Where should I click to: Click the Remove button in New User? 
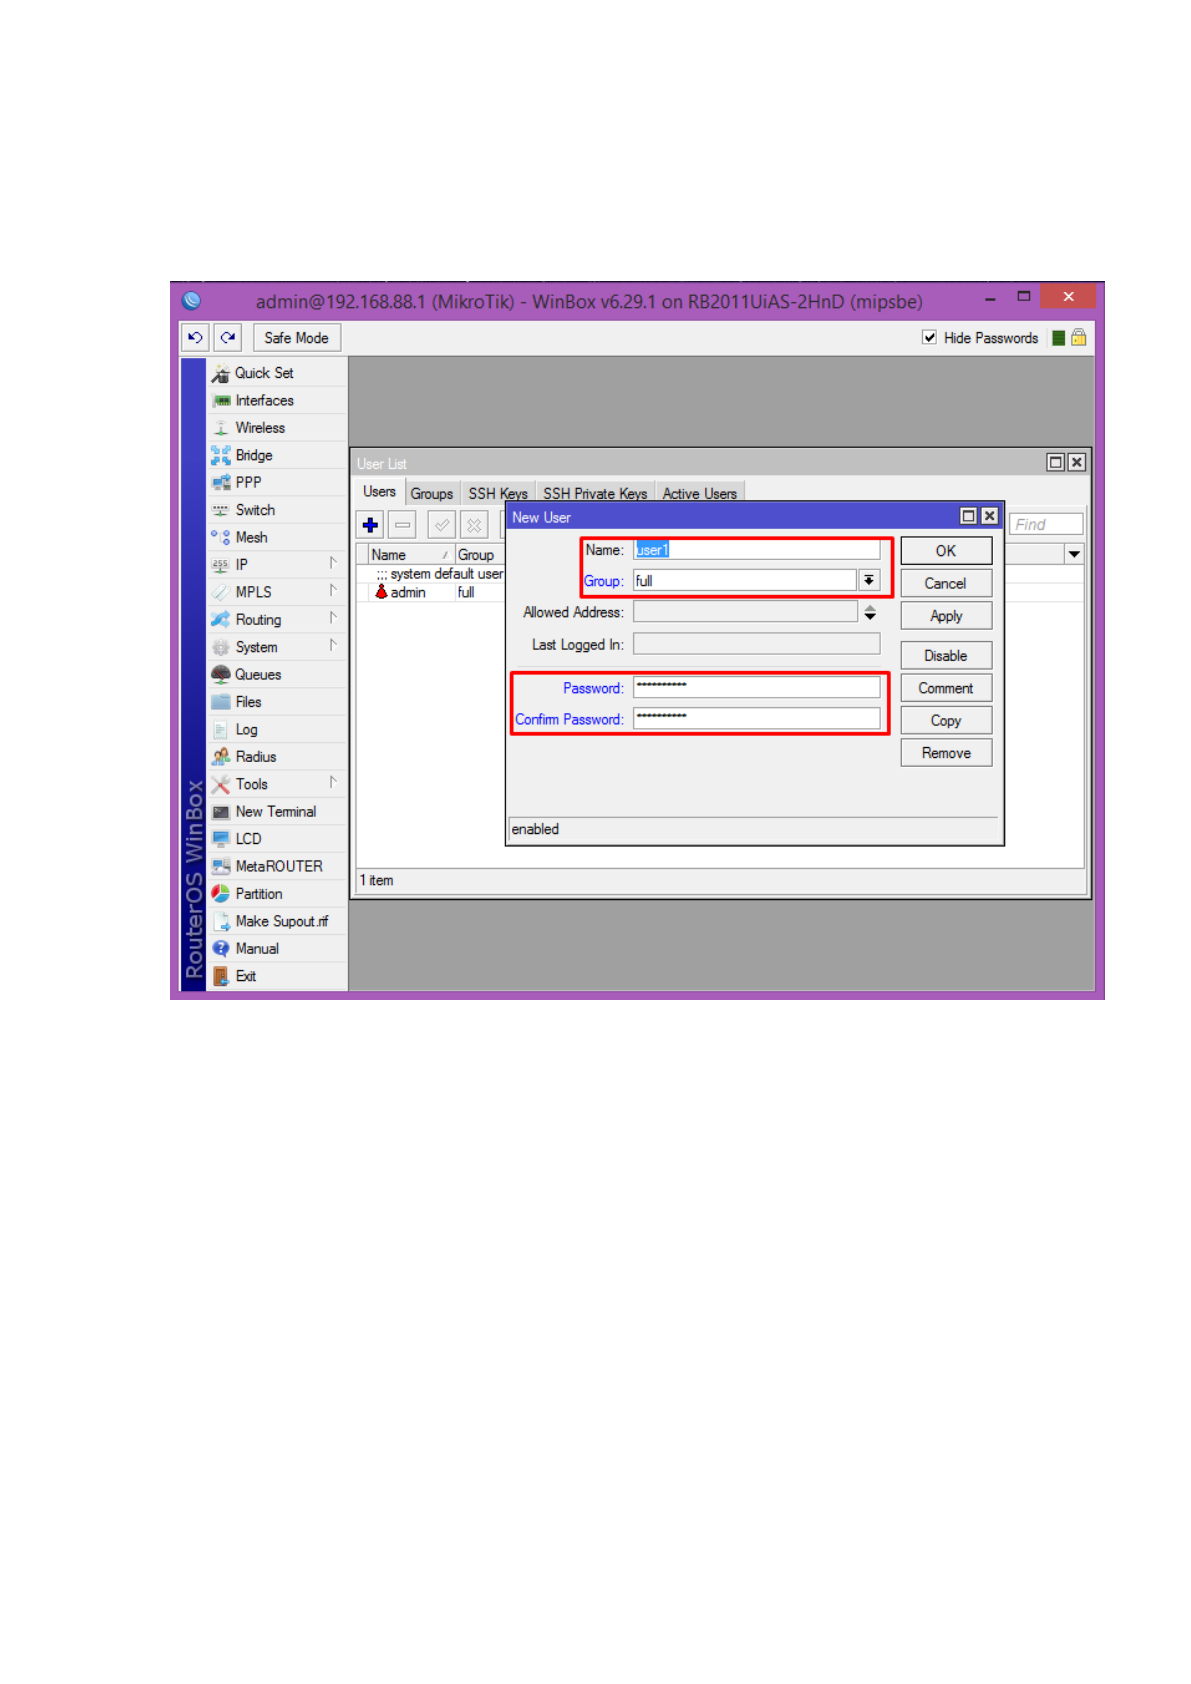point(946,753)
